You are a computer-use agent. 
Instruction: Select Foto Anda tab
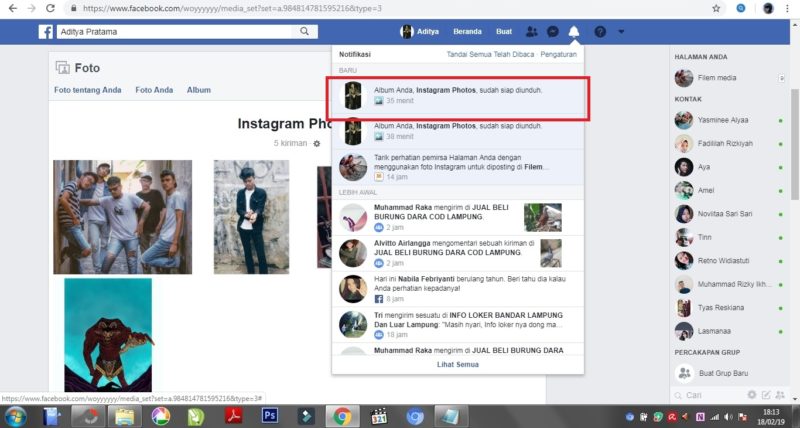pyautogui.click(x=154, y=90)
